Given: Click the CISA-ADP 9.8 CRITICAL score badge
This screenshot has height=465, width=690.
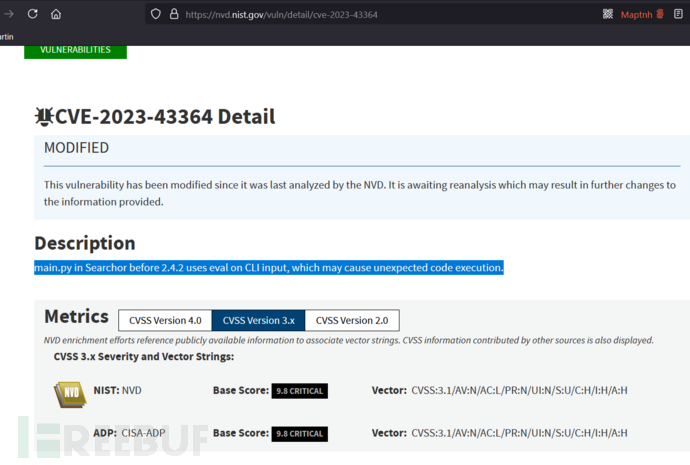Looking at the screenshot, I should coord(300,433).
